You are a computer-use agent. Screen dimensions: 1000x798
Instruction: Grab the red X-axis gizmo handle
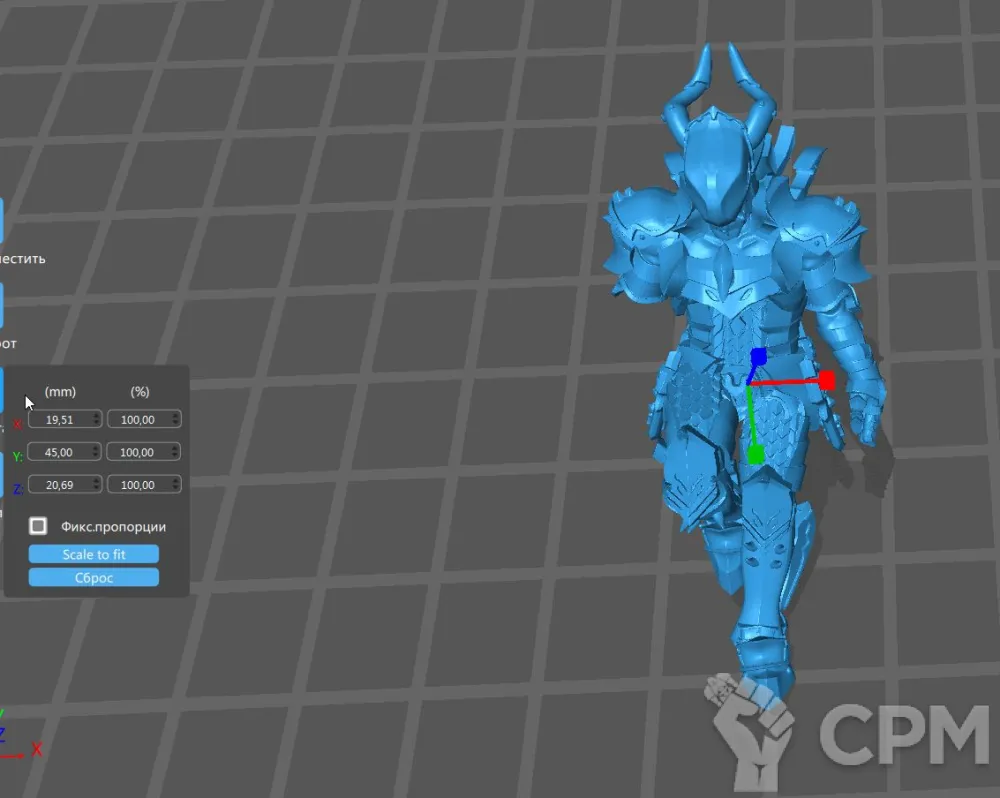pyautogui.click(x=827, y=380)
